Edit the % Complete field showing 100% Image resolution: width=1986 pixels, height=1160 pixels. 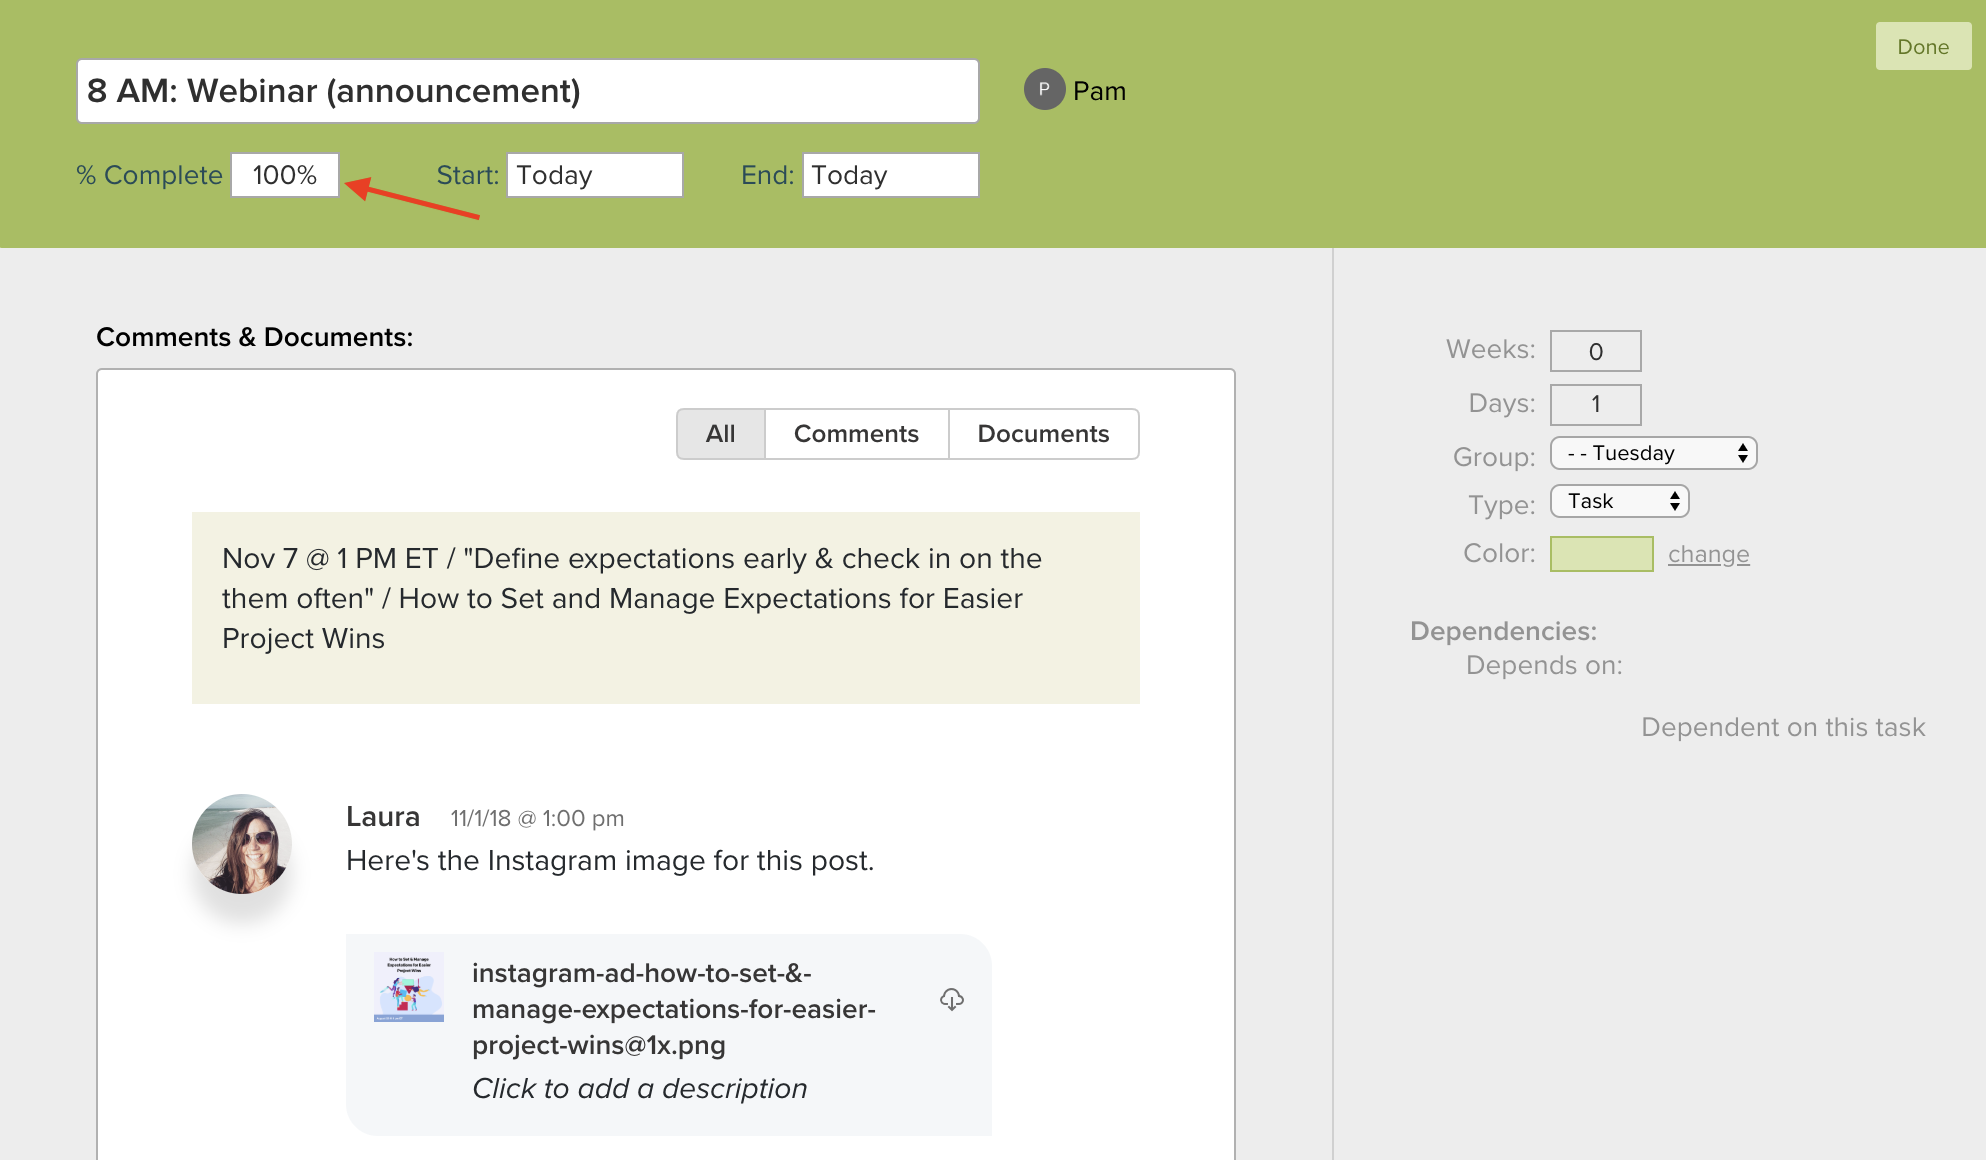[x=284, y=174]
